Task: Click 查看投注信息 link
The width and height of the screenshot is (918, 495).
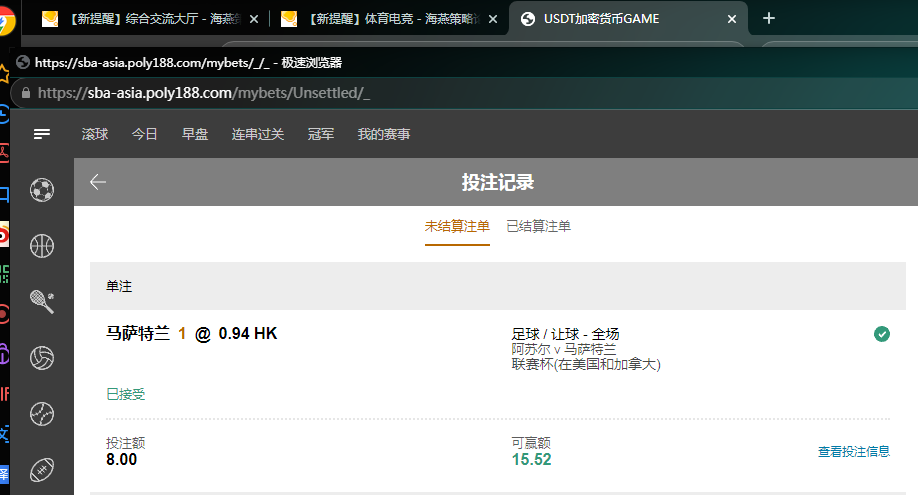Action: [853, 452]
